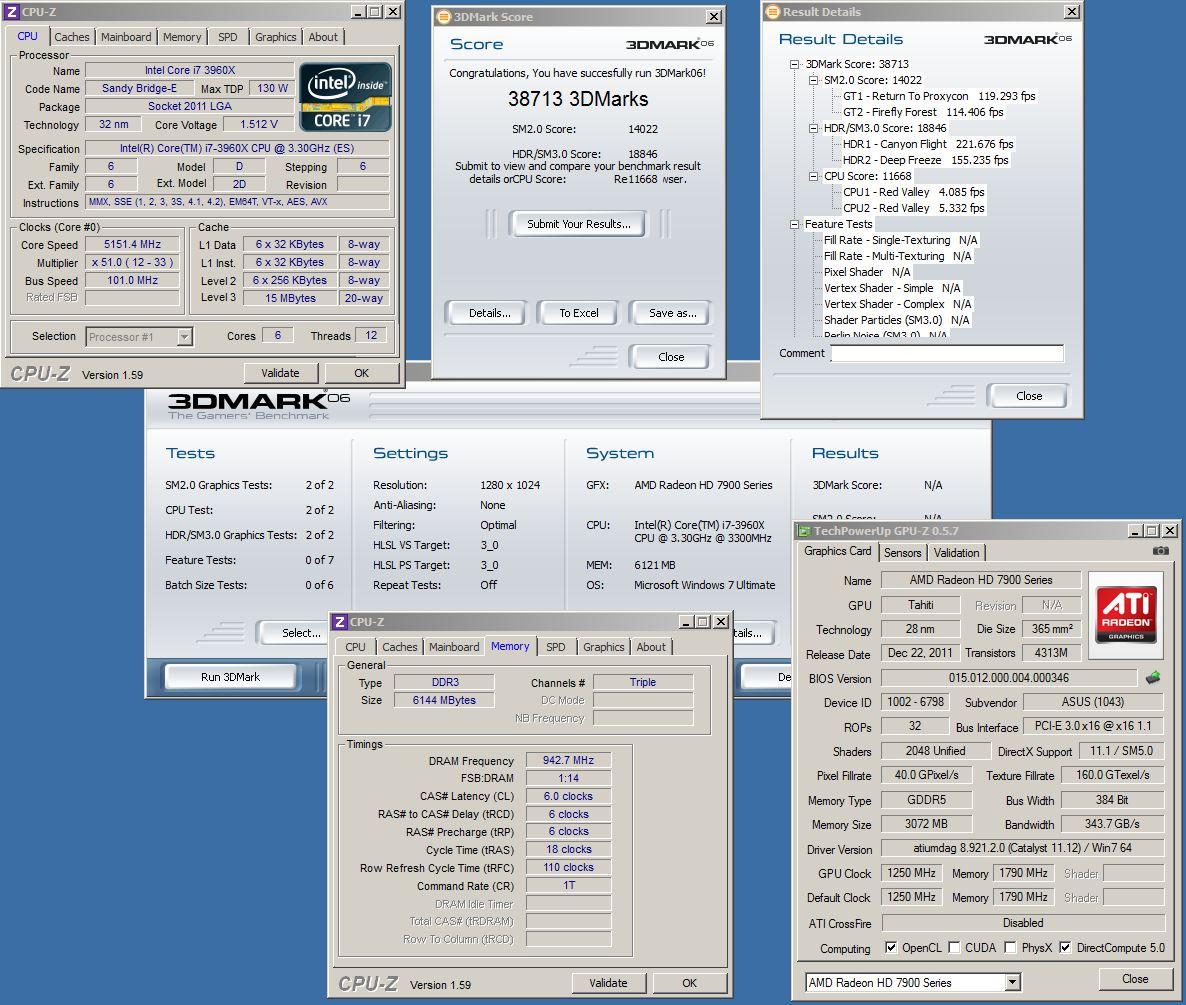
Task: Select GT1 - Return To Proxycon tree row
Action: coord(939,96)
